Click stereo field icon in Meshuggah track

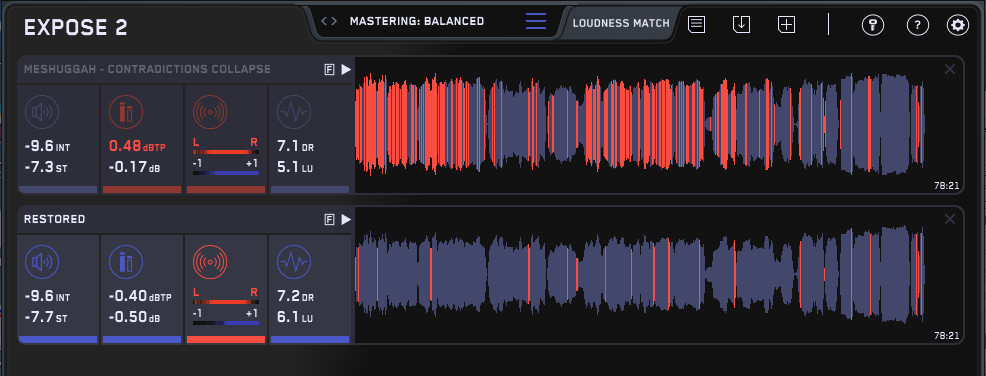pos(210,113)
